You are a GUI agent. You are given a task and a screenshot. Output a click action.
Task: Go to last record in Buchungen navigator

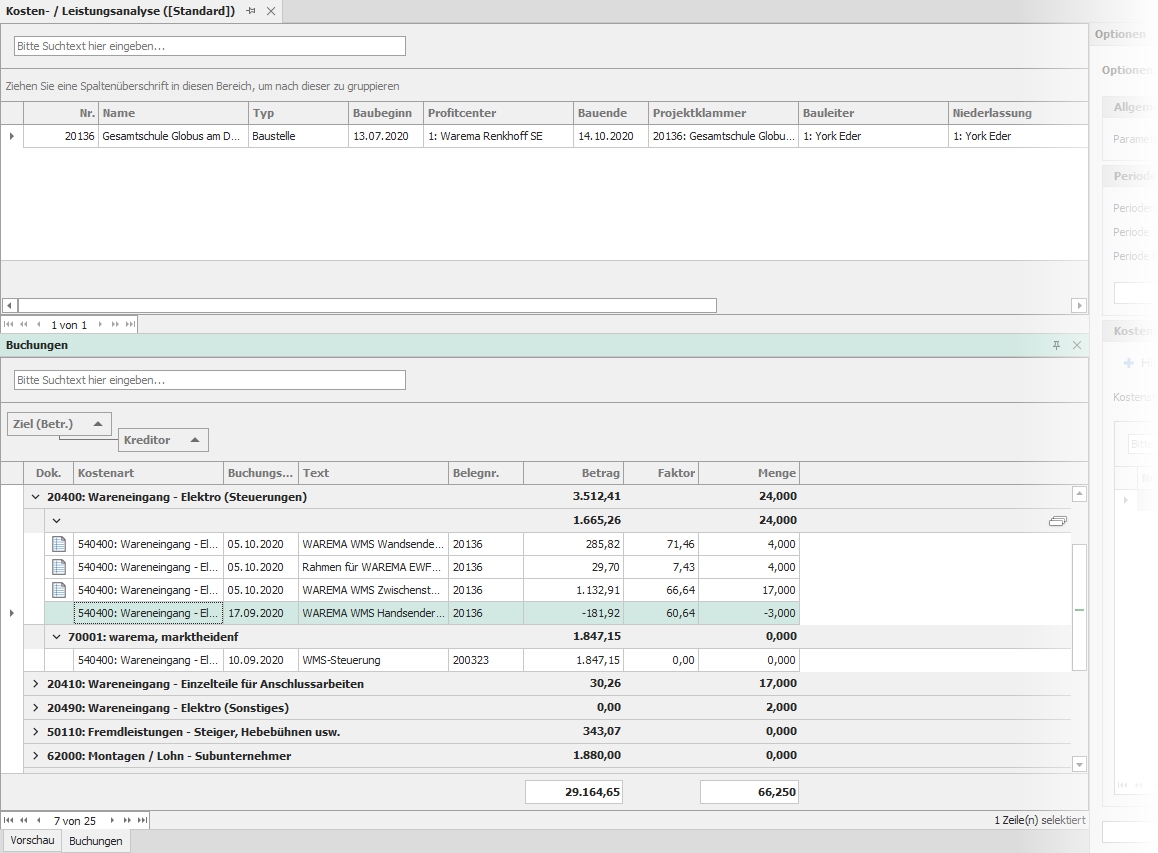(143, 820)
